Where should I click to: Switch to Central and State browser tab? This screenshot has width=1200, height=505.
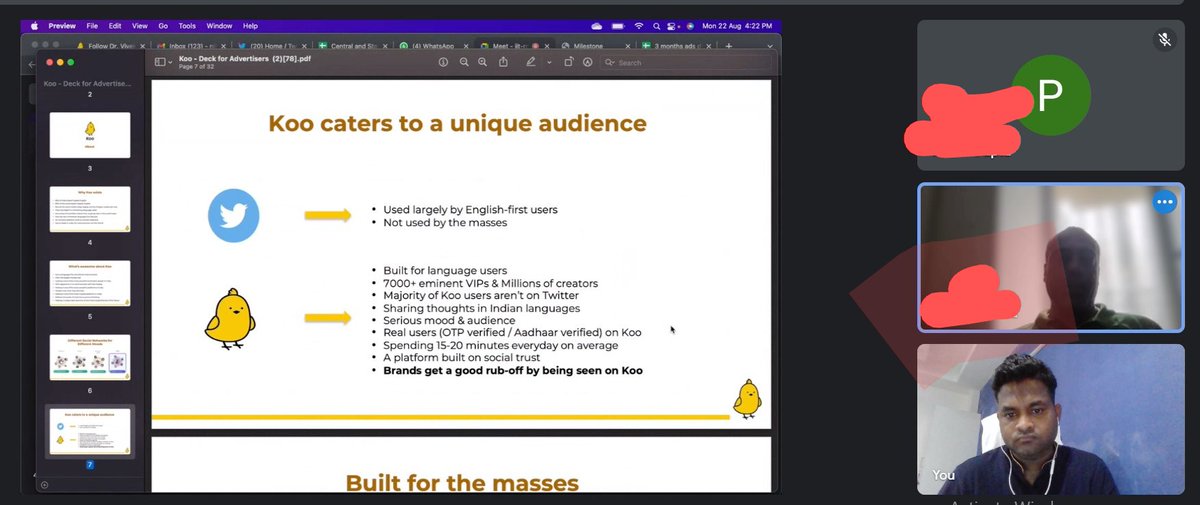click(x=352, y=46)
